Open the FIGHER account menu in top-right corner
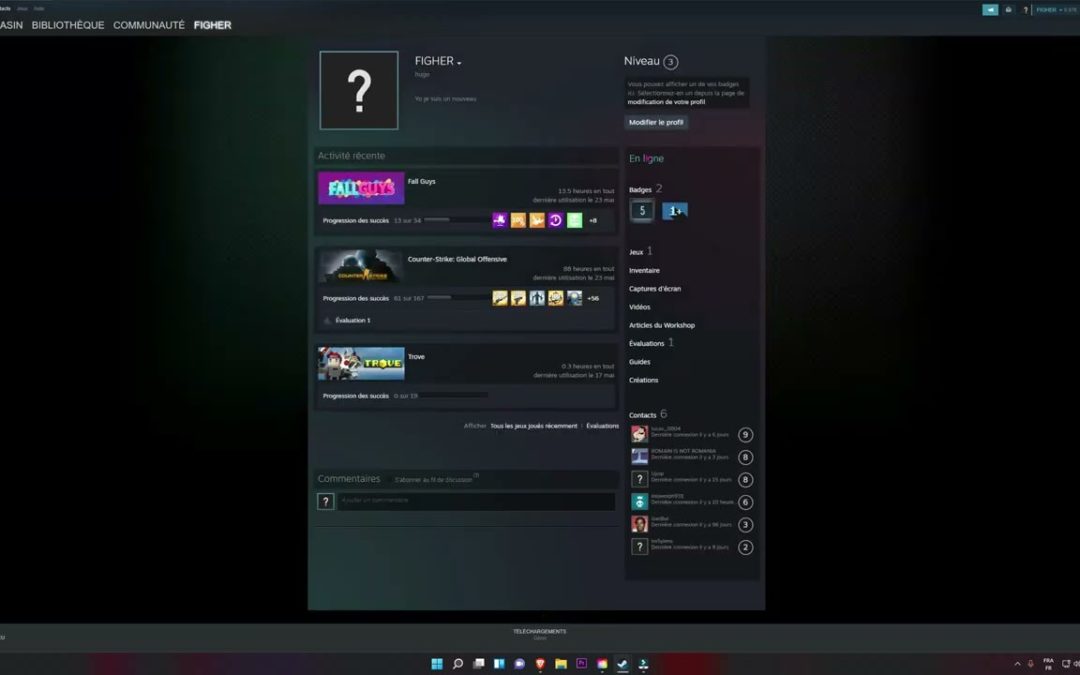1080x675 pixels. (x=1056, y=10)
